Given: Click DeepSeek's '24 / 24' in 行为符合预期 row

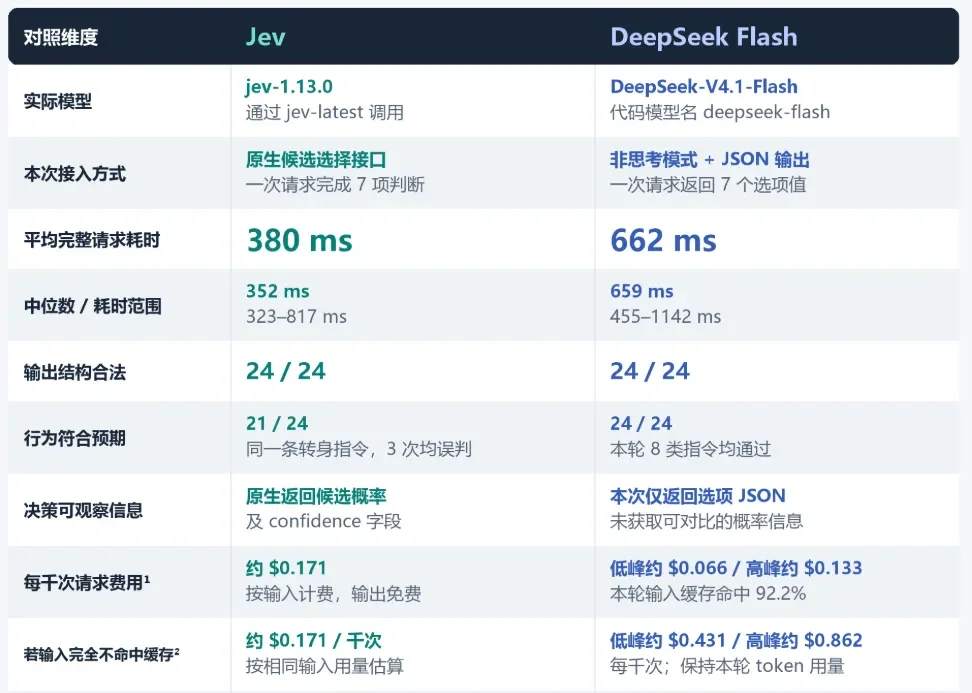Looking at the screenshot, I should click(x=641, y=423).
